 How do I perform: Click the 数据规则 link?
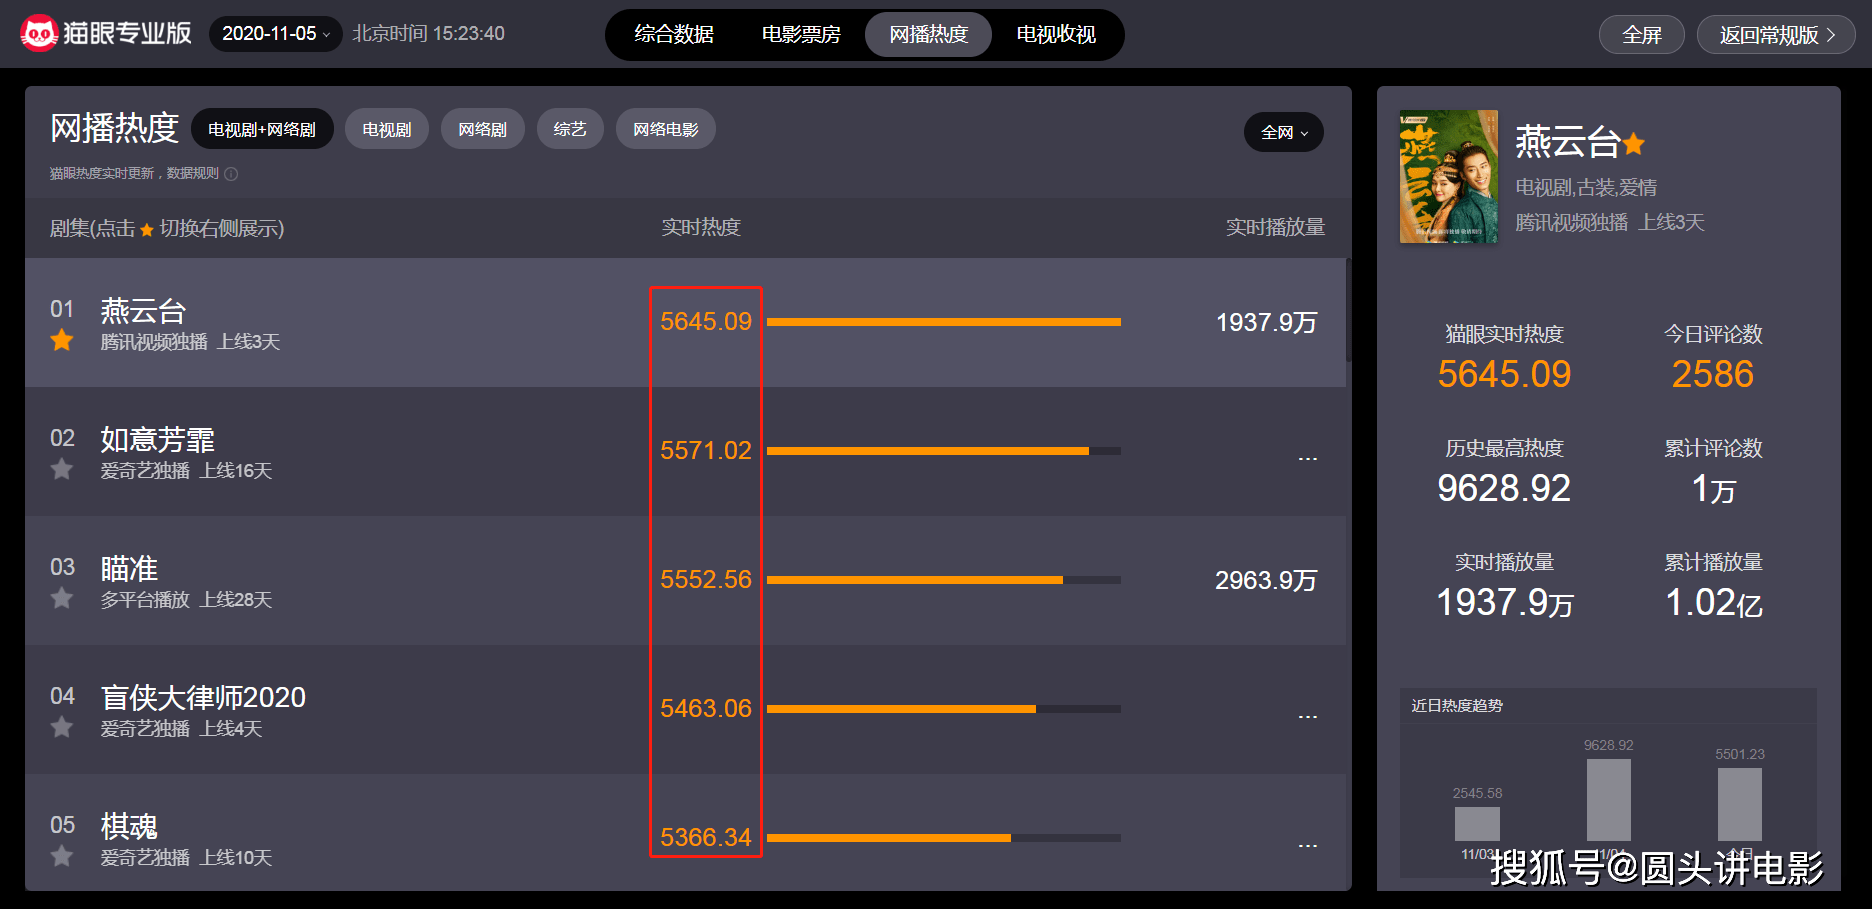tap(192, 174)
